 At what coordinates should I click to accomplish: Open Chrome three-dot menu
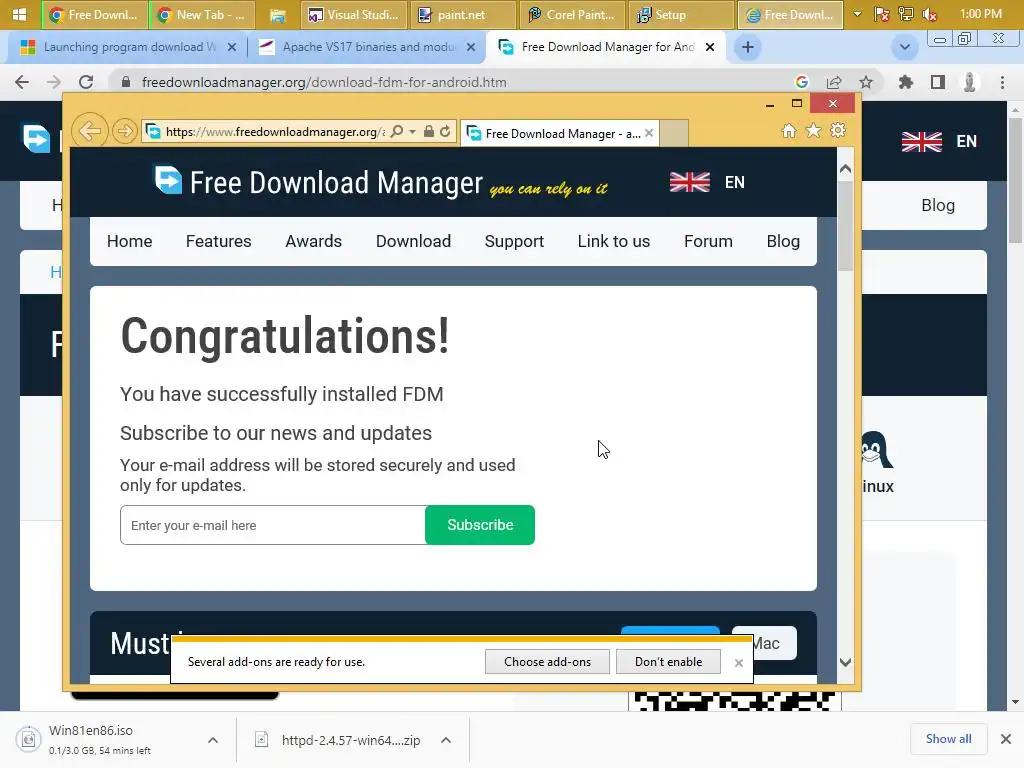[1002, 82]
